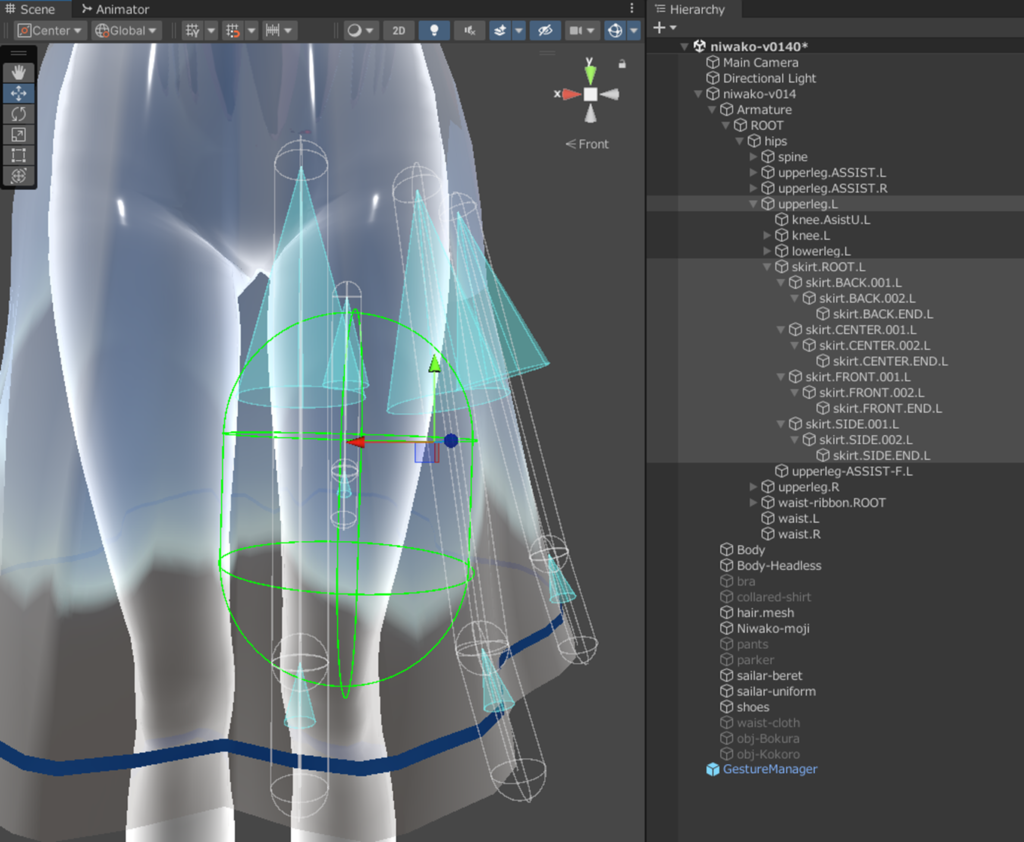Expand the spine bone node
Image resolution: width=1024 pixels, height=842 pixels.
[754, 157]
